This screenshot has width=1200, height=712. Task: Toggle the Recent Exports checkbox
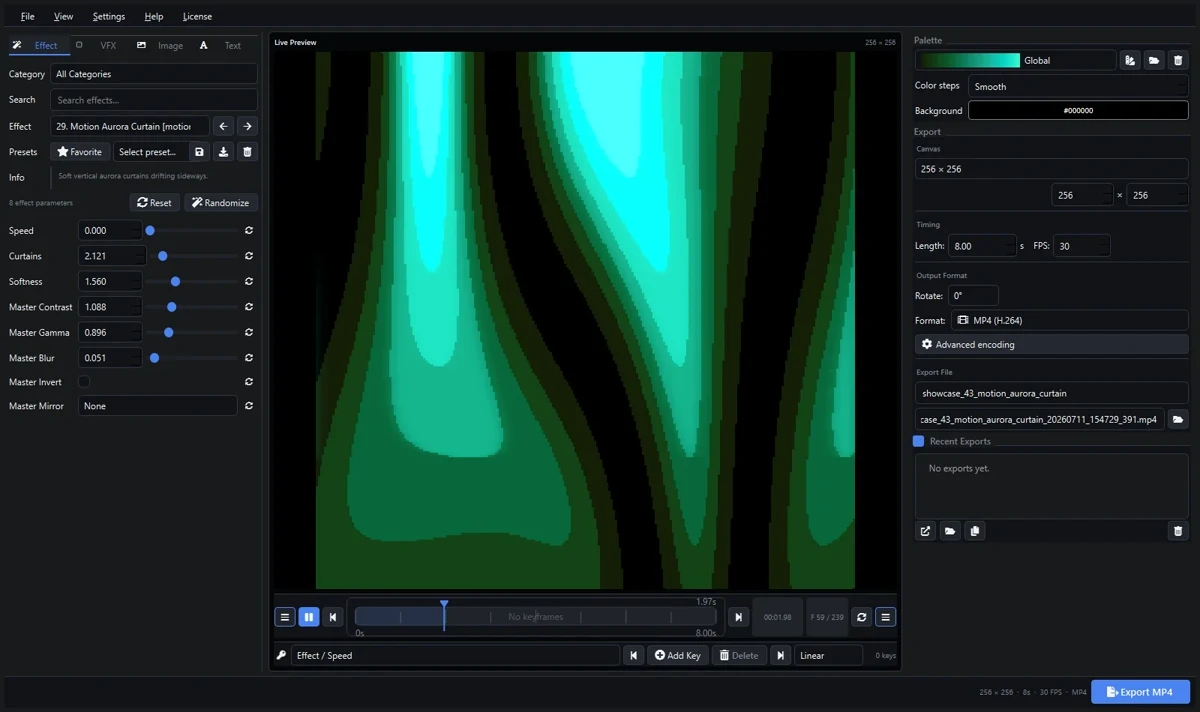(x=919, y=441)
